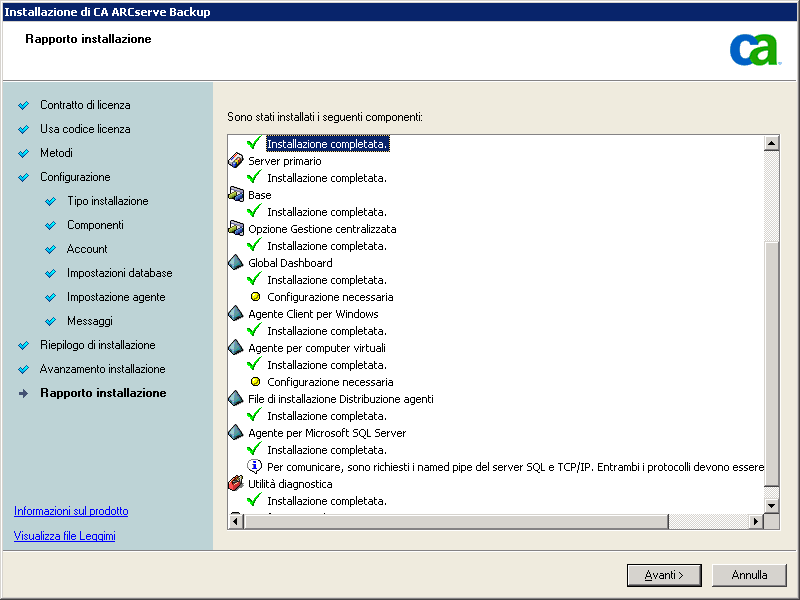Click the Server primario component icon
The width and height of the screenshot is (800, 600).
pyautogui.click(x=237, y=160)
